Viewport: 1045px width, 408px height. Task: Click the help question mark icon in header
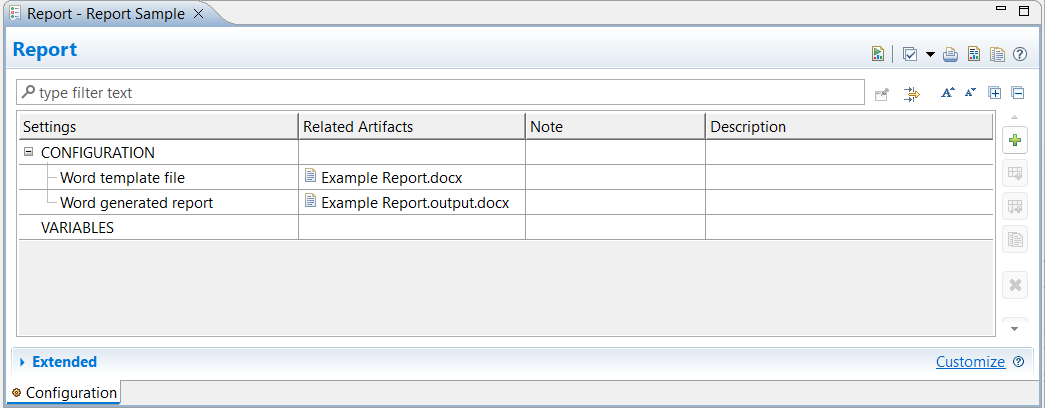1020,54
